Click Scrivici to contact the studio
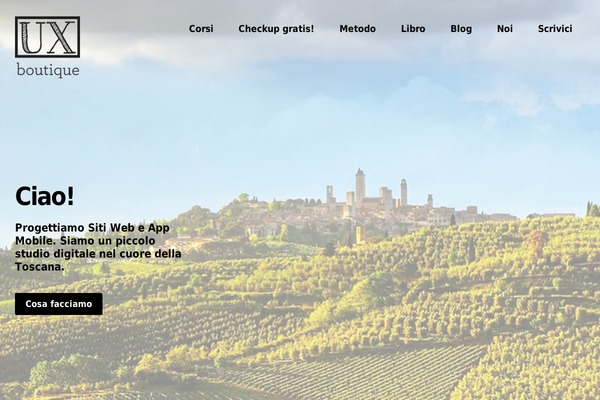Screen dimensions: 600x400 [x=555, y=29]
